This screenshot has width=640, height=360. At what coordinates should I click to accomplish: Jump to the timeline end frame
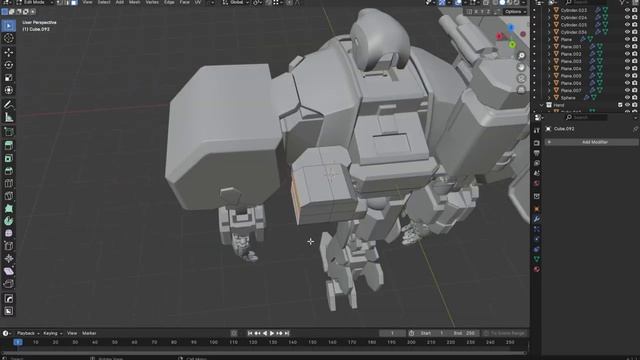(287, 333)
